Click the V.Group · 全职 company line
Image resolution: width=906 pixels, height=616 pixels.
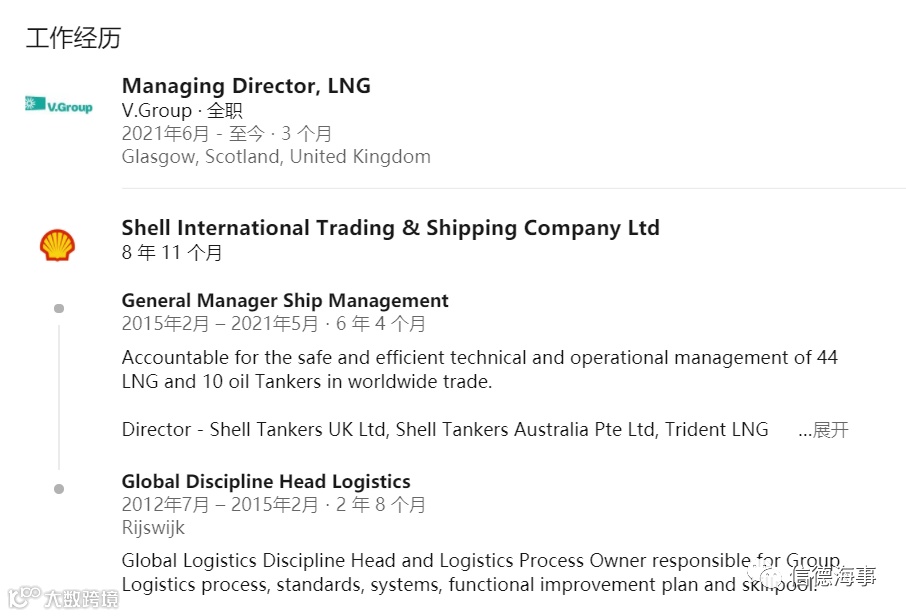tap(182, 110)
